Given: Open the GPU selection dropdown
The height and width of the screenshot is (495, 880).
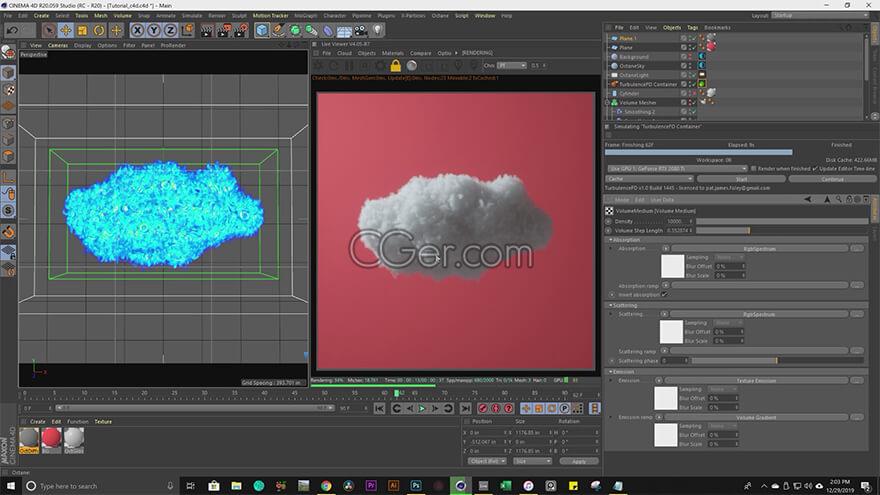Looking at the screenshot, I should 677,168.
